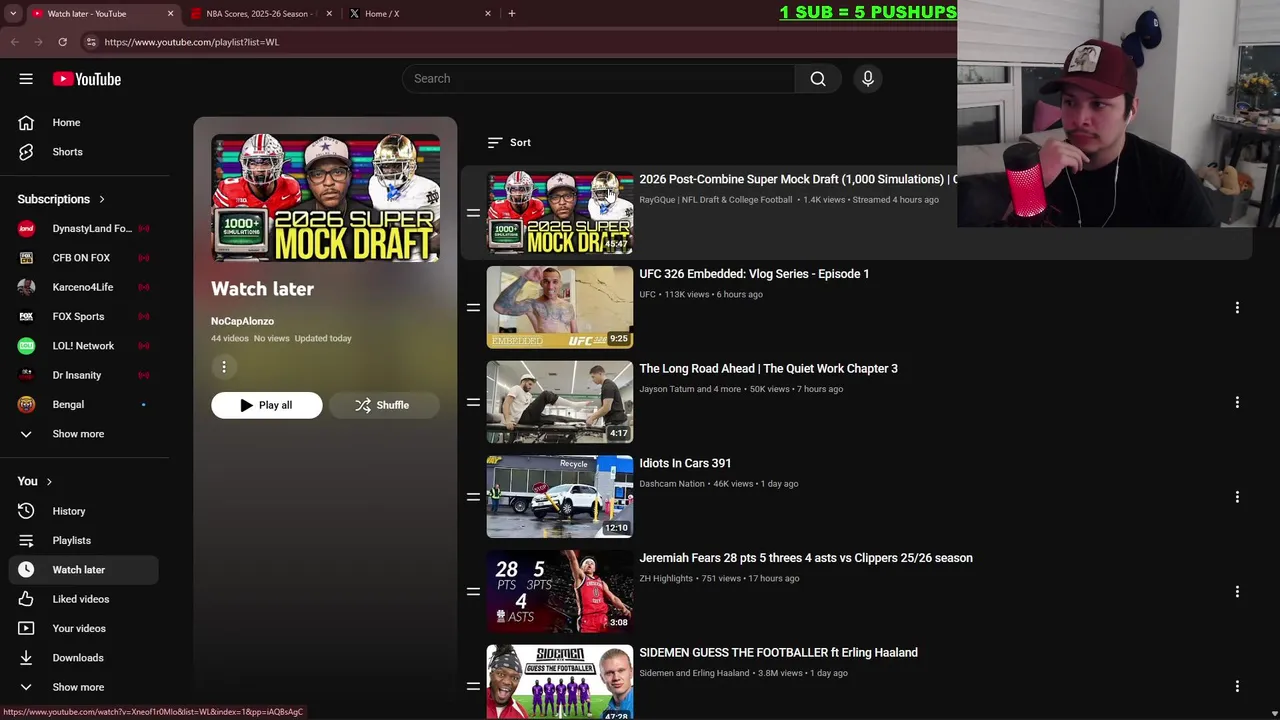The width and height of the screenshot is (1280, 720).
Task: Open the Subscriptions section chevron
Action: (101, 199)
